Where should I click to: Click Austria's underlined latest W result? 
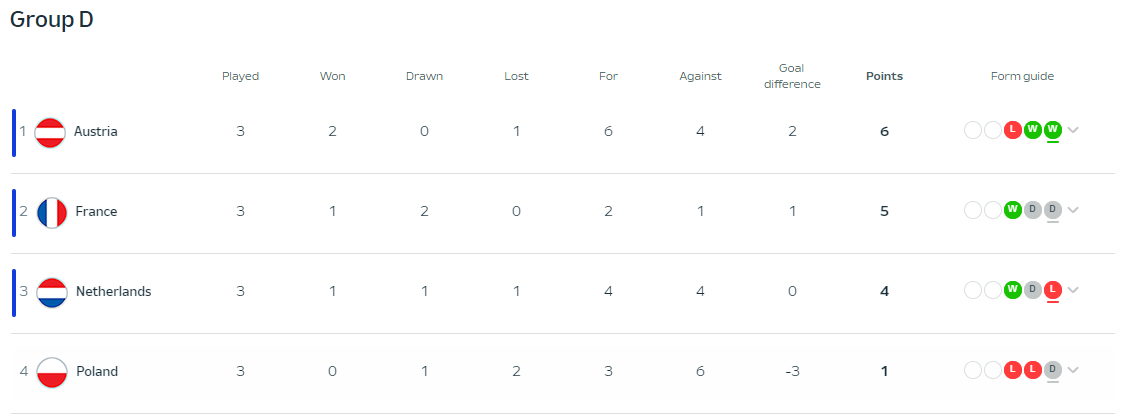pyautogui.click(x=1053, y=130)
